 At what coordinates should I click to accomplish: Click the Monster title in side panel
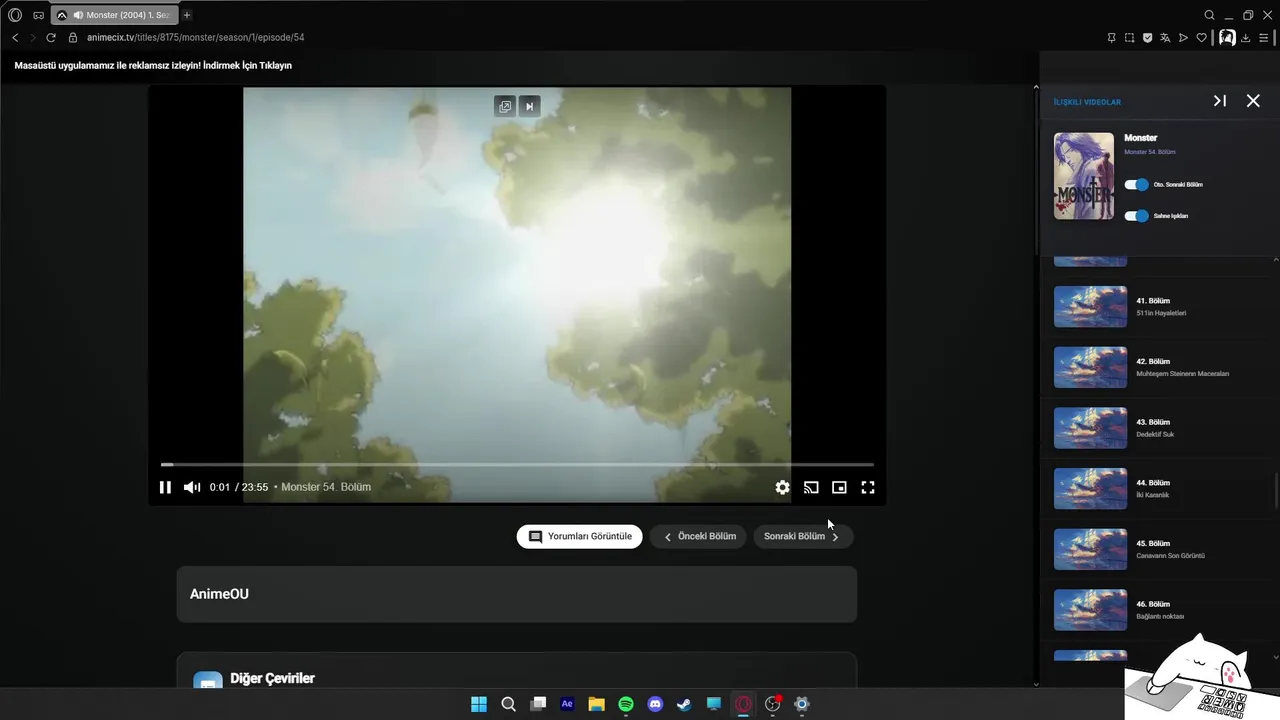pos(1140,138)
